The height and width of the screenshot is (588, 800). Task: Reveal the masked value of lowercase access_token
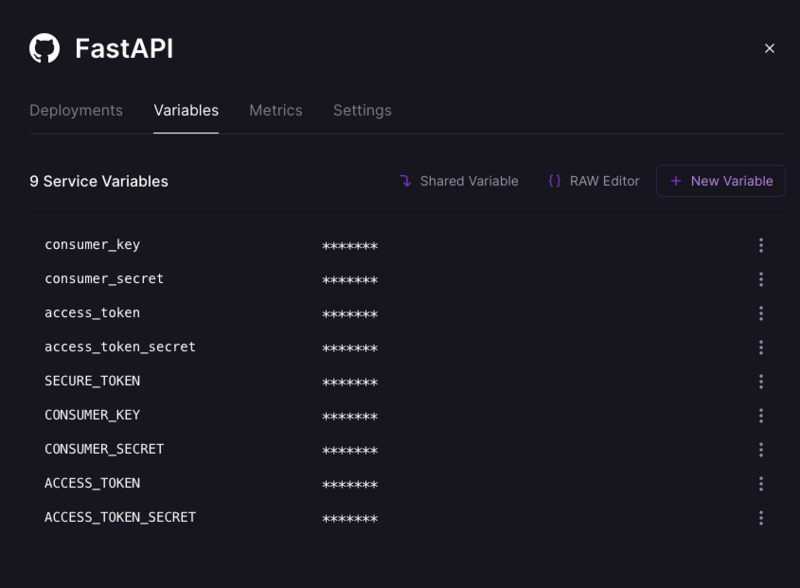(350, 314)
